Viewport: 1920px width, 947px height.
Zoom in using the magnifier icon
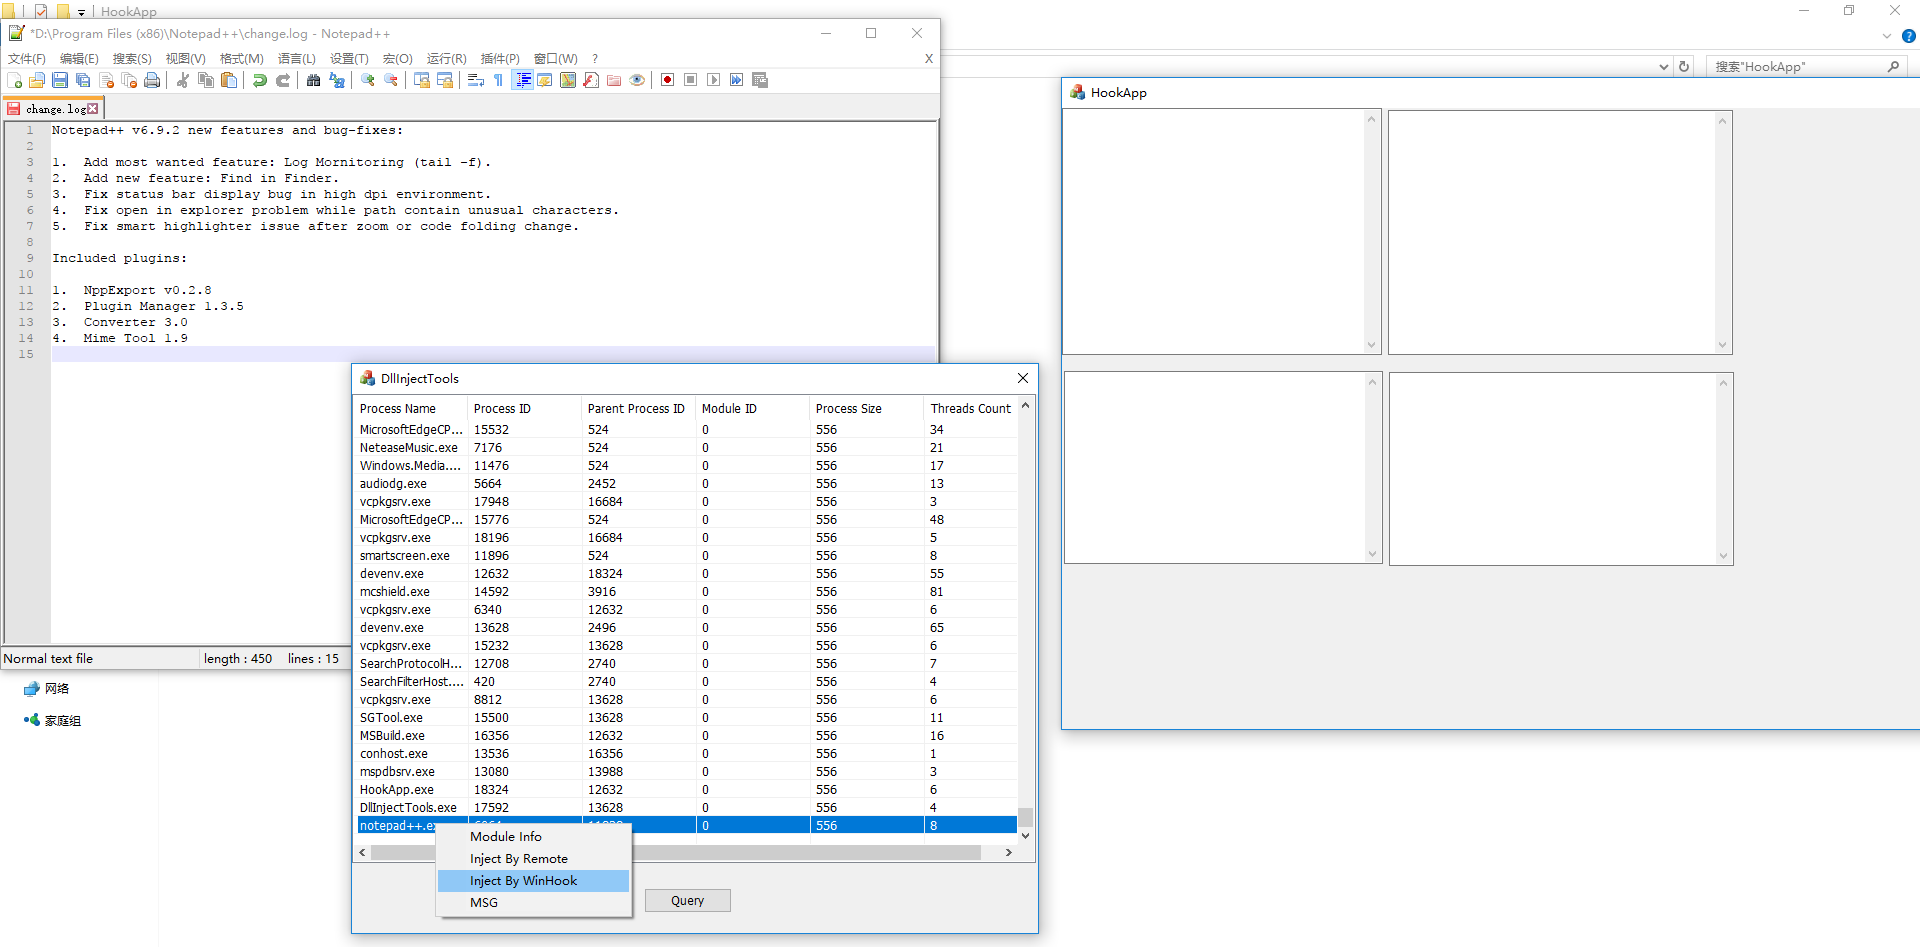point(368,80)
